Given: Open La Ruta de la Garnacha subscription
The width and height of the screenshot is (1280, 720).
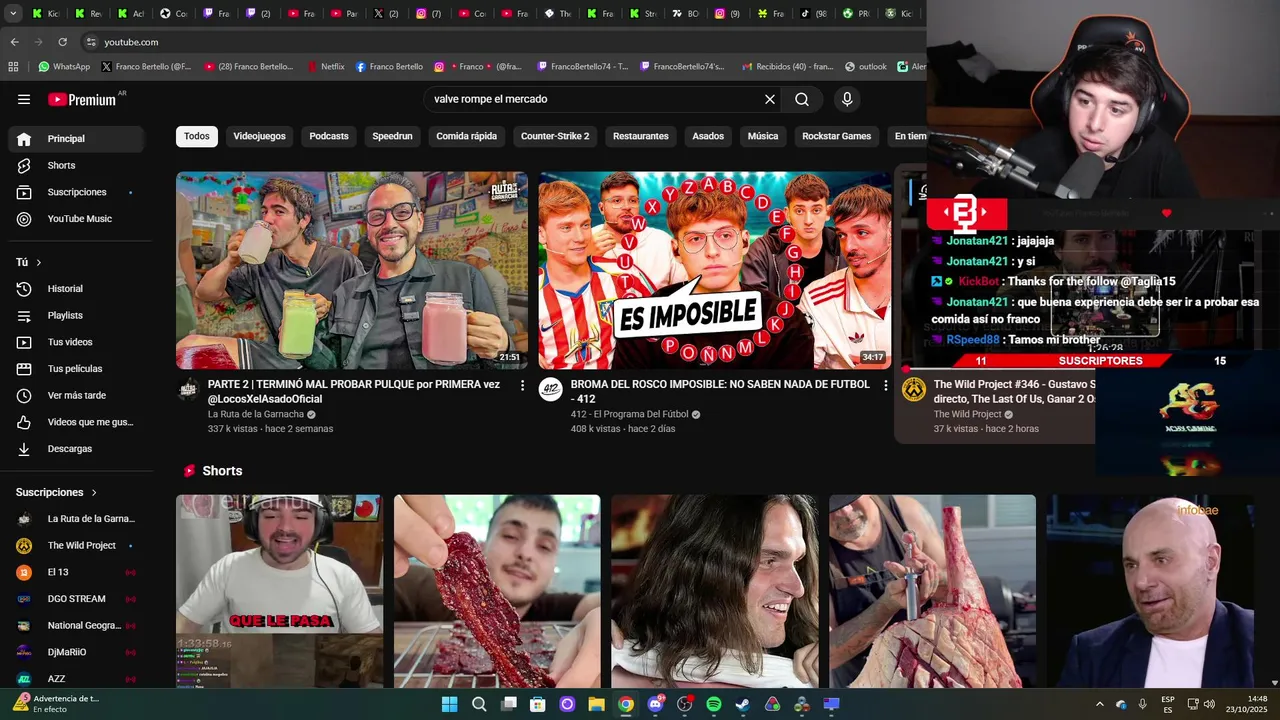Looking at the screenshot, I should pyautogui.click(x=76, y=519).
